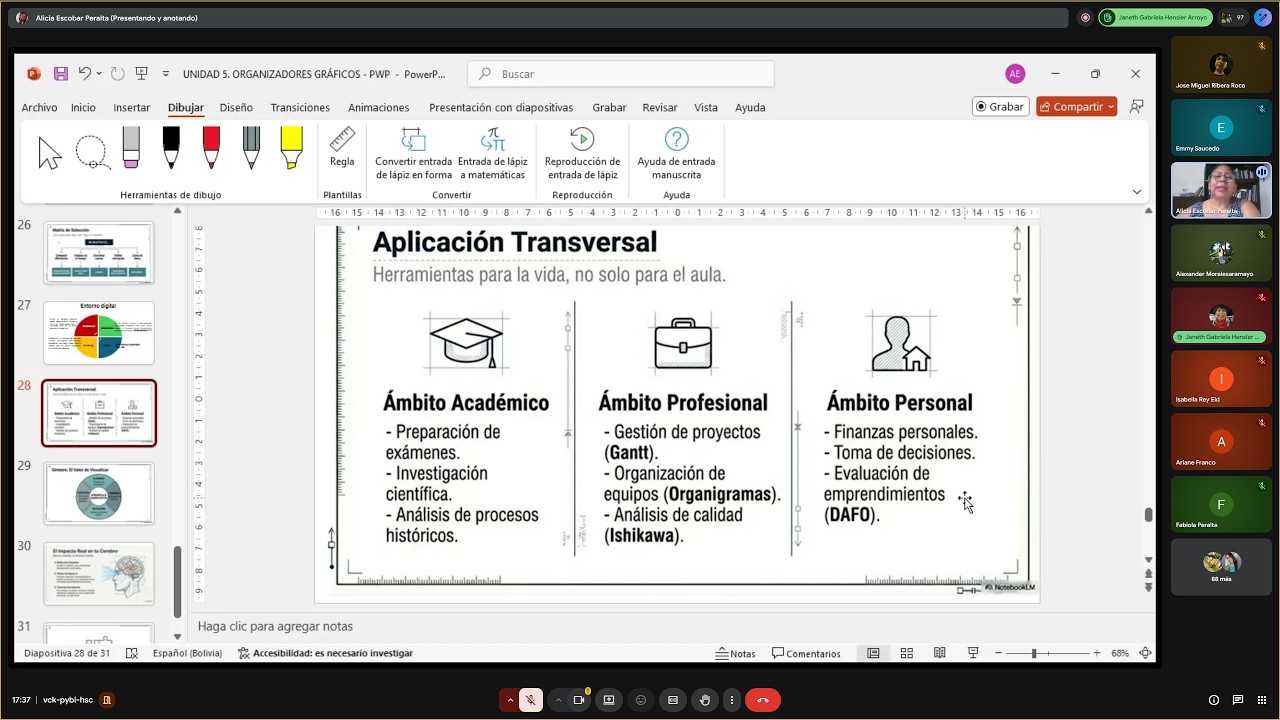Image resolution: width=1280 pixels, height=720 pixels.
Task: Leave the call with red hang-up button
Action: click(x=763, y=700)
